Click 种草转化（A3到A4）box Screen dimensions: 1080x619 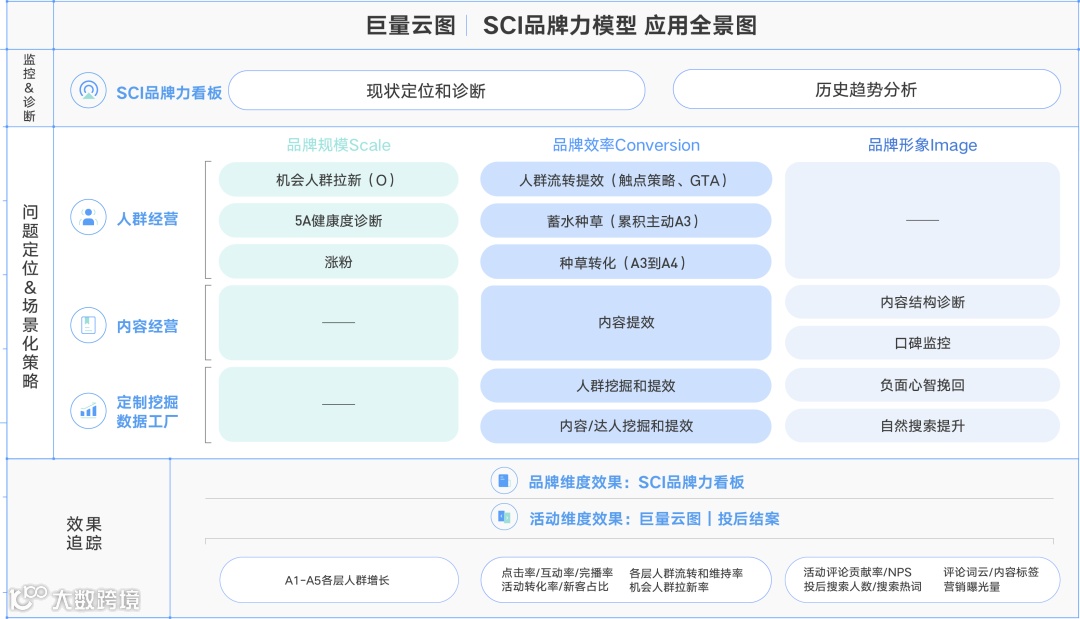tap(626, 262)
